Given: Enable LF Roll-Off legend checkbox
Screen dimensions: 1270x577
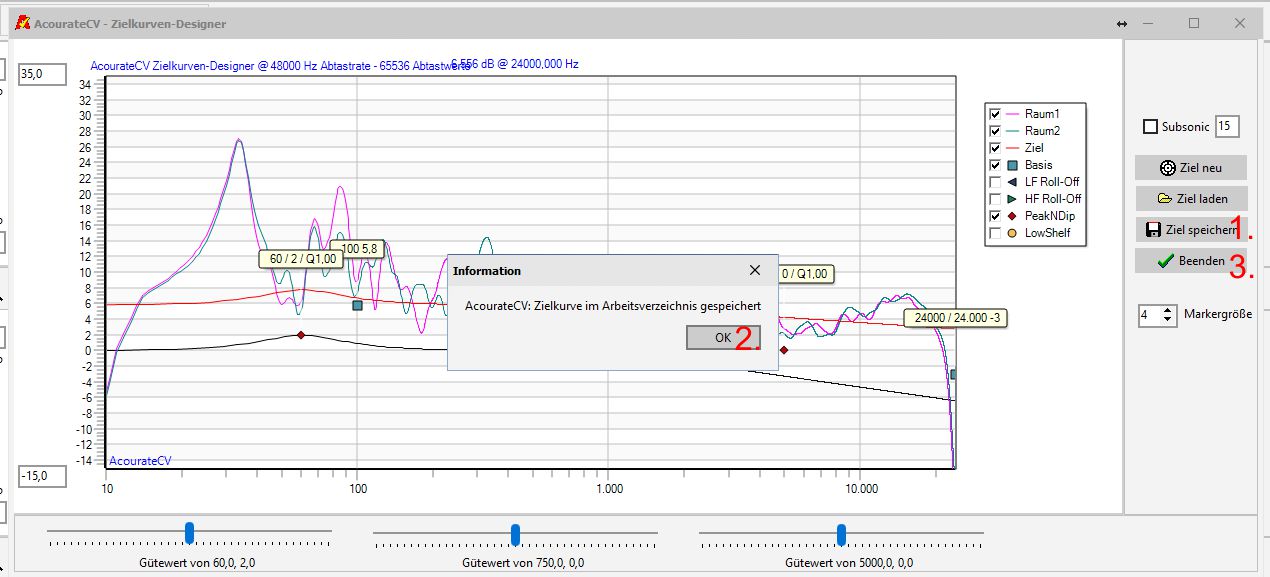Looking at the screenshot, I should [x=995, y=182].
